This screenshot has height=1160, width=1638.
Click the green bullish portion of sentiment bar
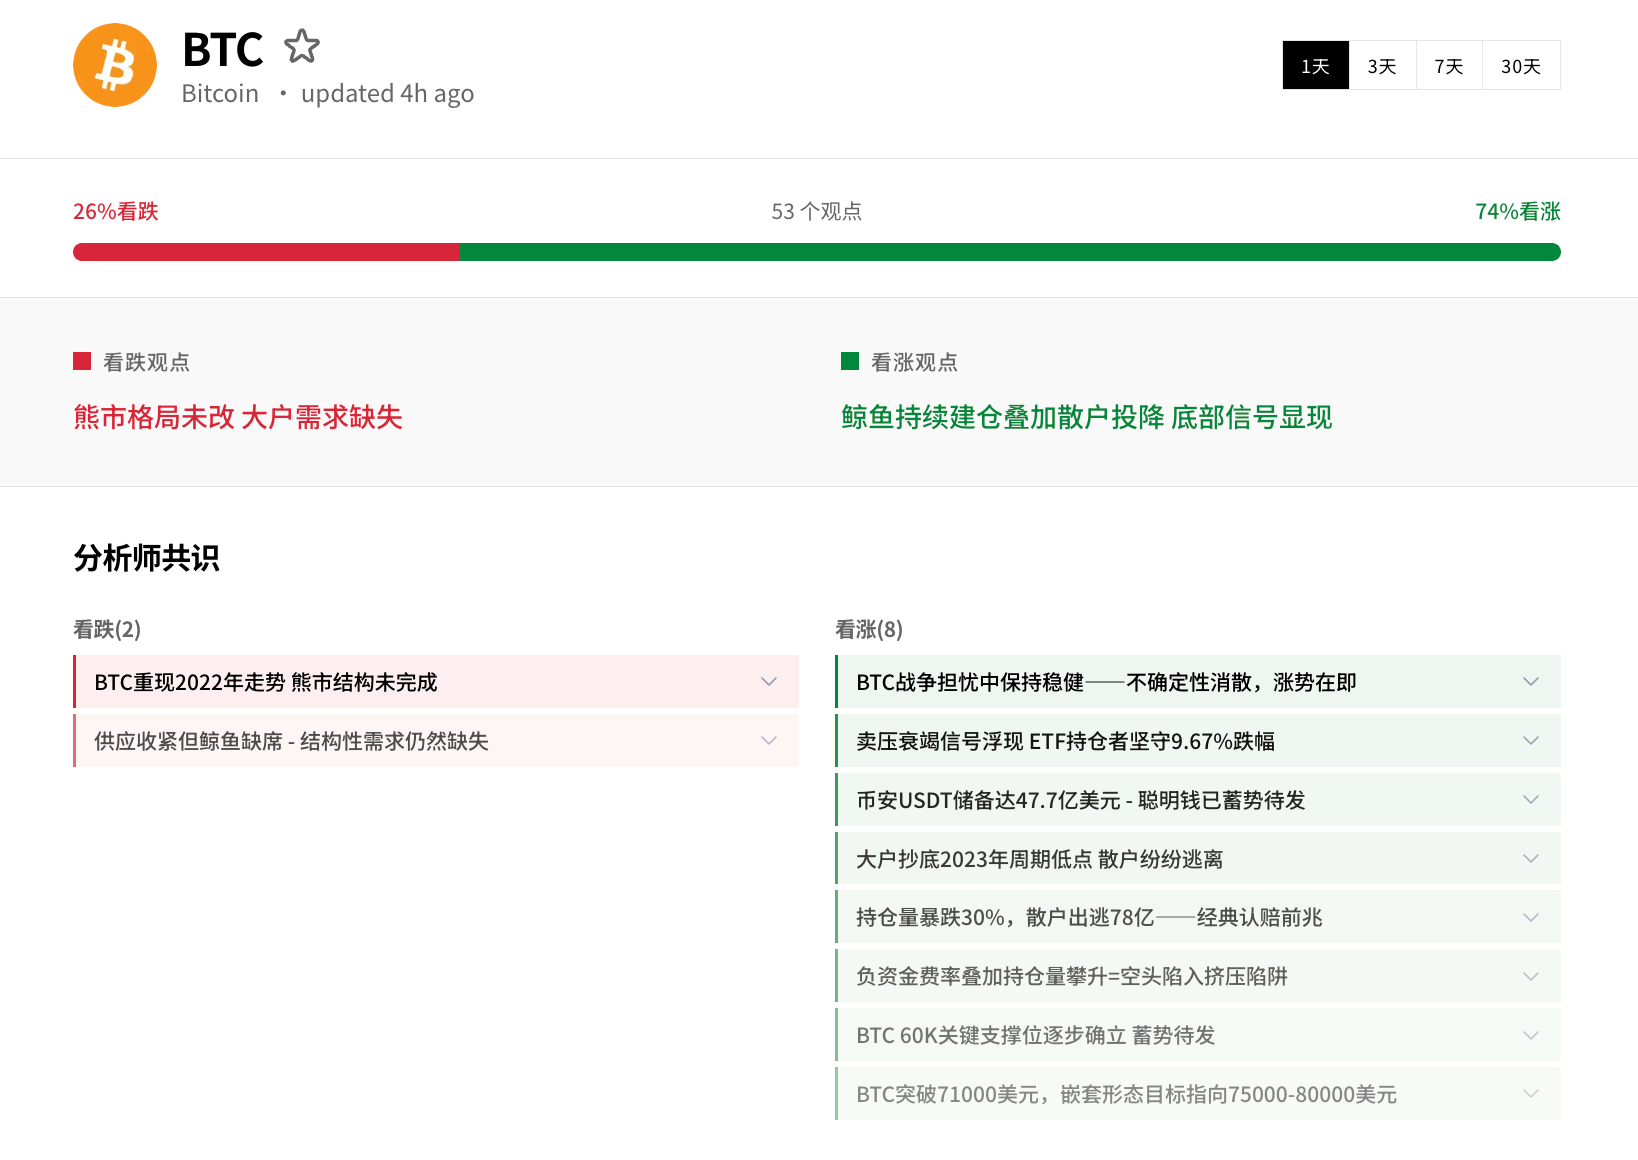[x=1009, y=252]
